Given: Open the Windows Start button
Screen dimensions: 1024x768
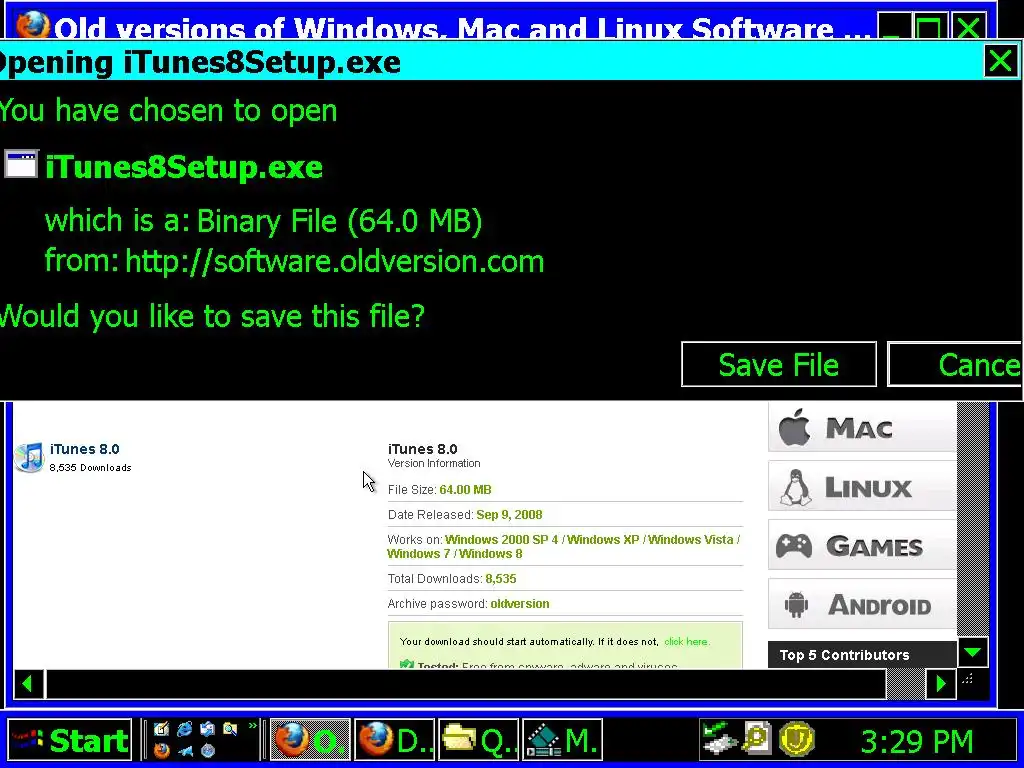Looking at the screenshot, I should coord(71,741).
